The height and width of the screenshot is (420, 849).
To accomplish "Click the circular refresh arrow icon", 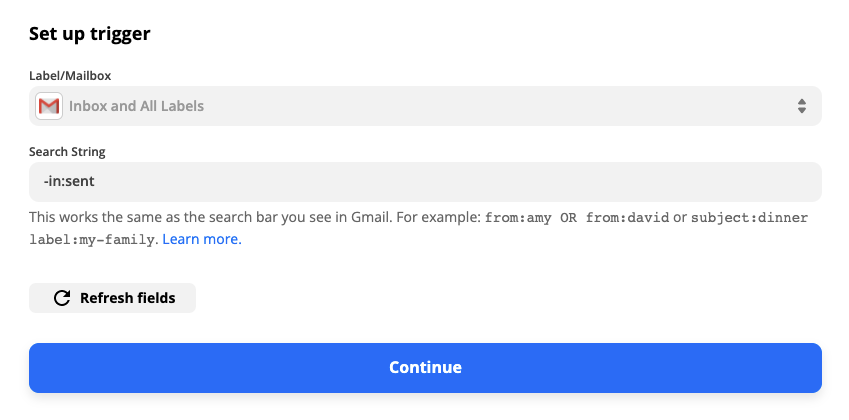I will [x=61, y=298].
